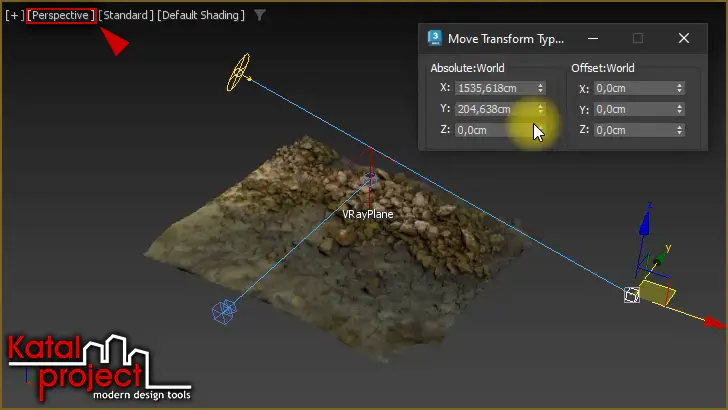Viewport: 728px width, 410px height.
Task: Minimize the Move Transform Type-In dialog
Action: click(x=593, y=39)
